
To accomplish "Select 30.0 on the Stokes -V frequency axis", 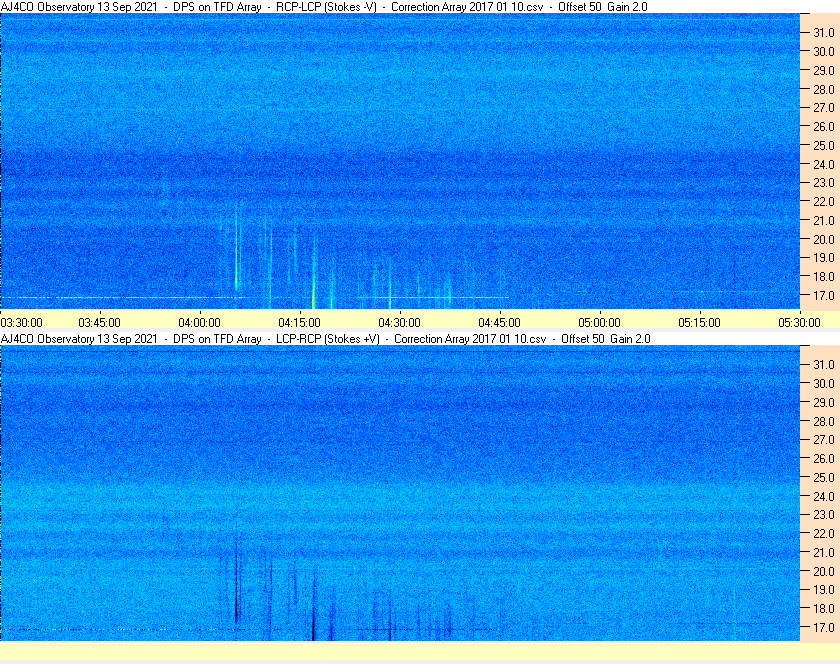I will (x=824, y=52).
